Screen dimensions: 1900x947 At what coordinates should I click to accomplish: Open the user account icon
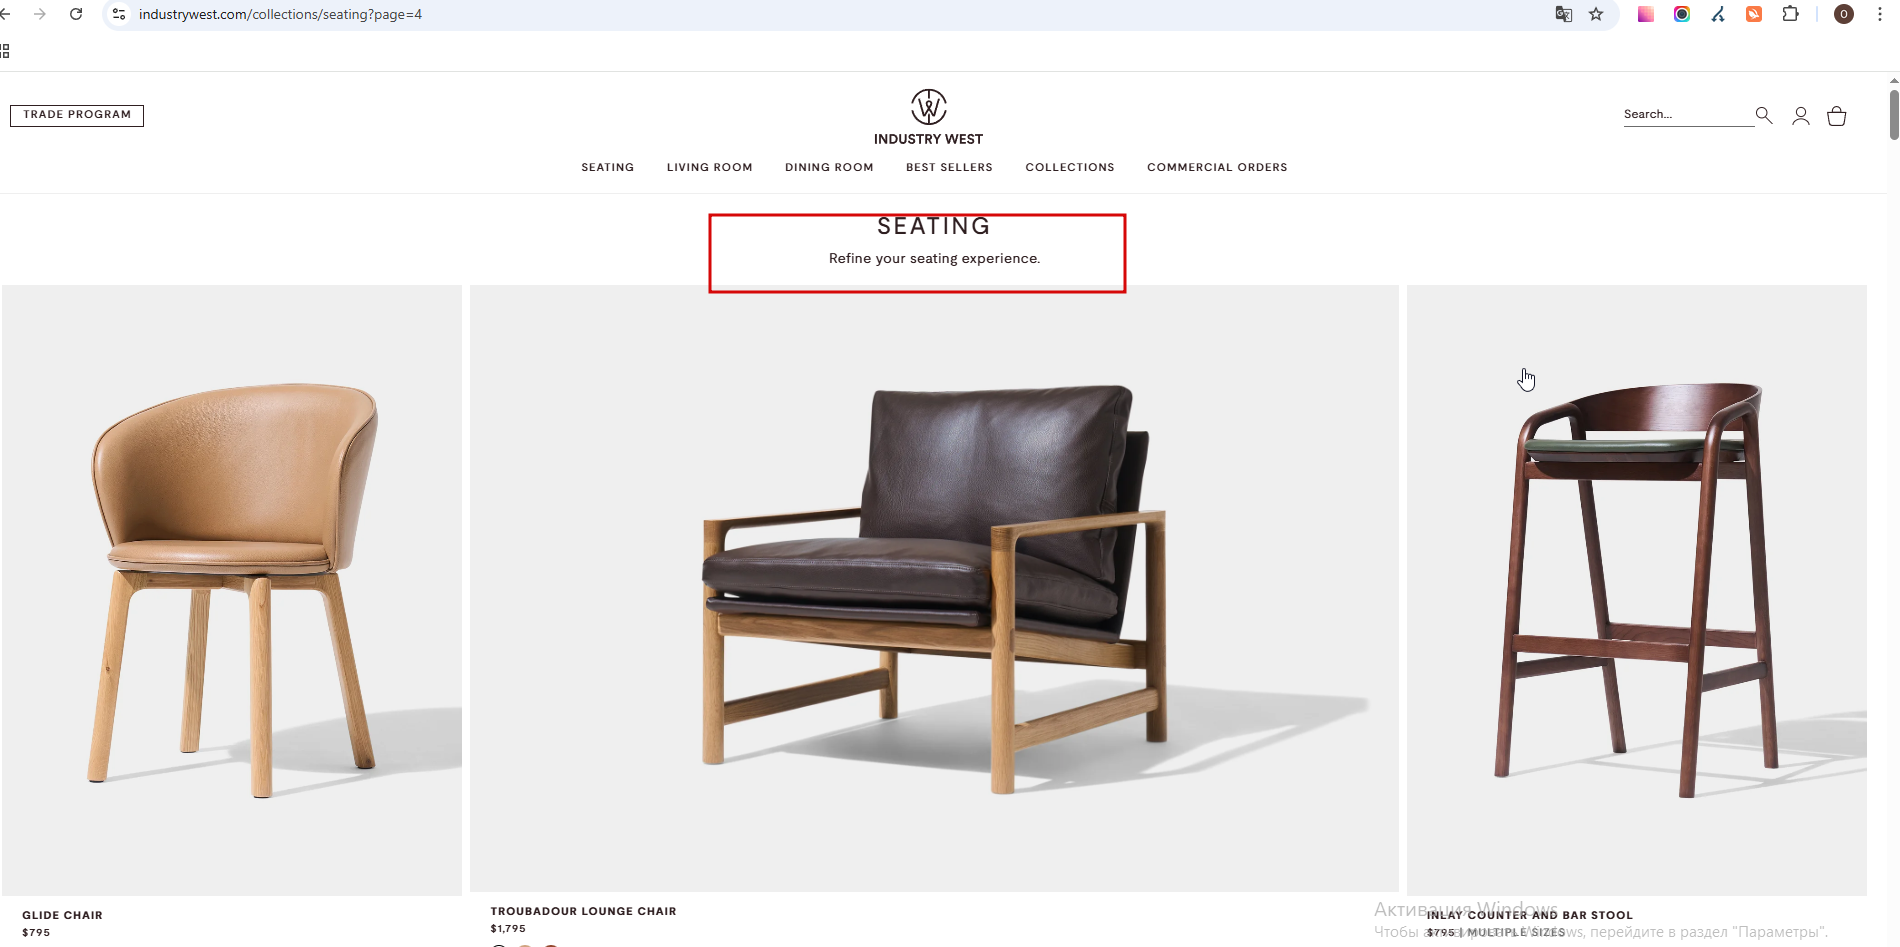1801,116
